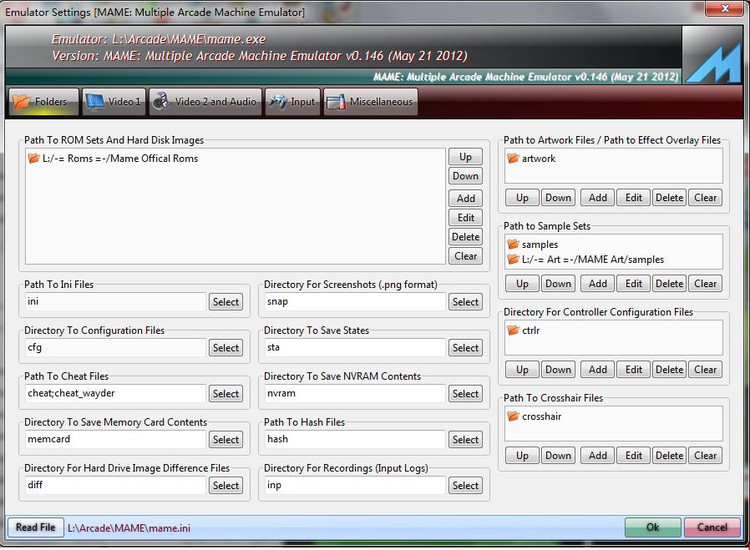750x550 pixels.
Task: Click the inp recordings field
Action: pos(355,485)
